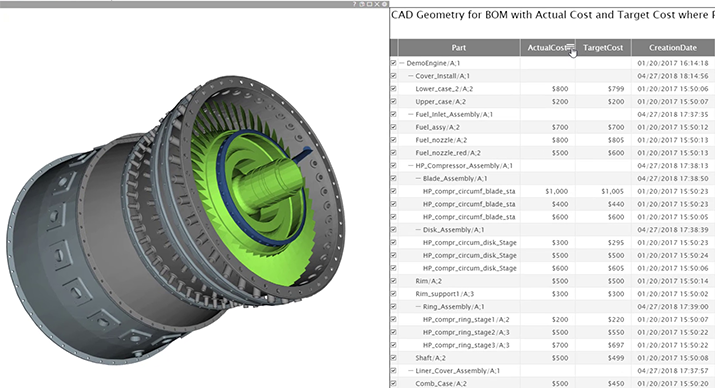Viewport: 715px width, 388px height.
Task: Toggle checkbox for Fuel_Inlet_Assembly/A;1 row
Action: click(x=394, y=114)
